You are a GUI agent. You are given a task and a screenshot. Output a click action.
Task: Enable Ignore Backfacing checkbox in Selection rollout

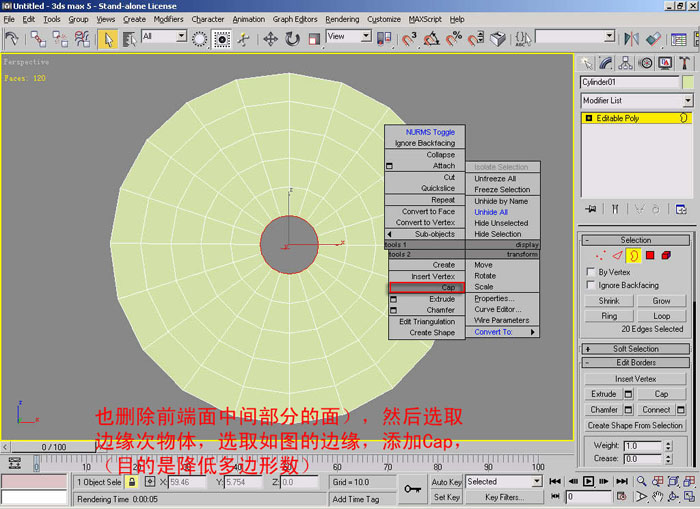(590, 284)
